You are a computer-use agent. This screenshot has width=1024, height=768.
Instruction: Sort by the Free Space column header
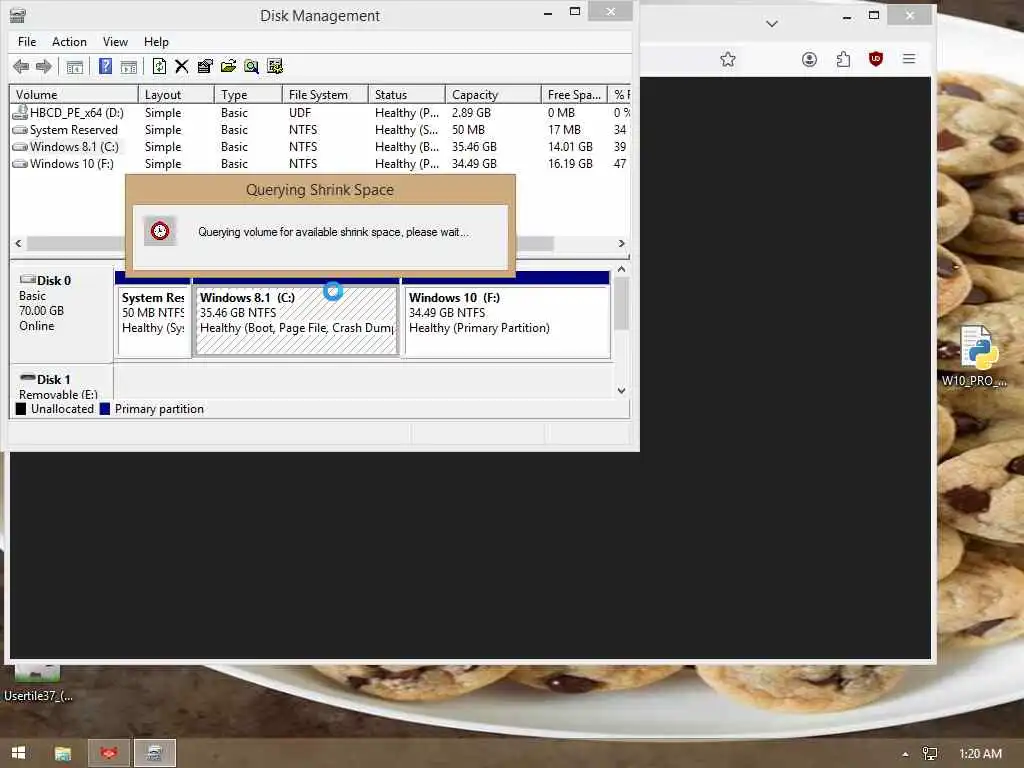point(574,95)
